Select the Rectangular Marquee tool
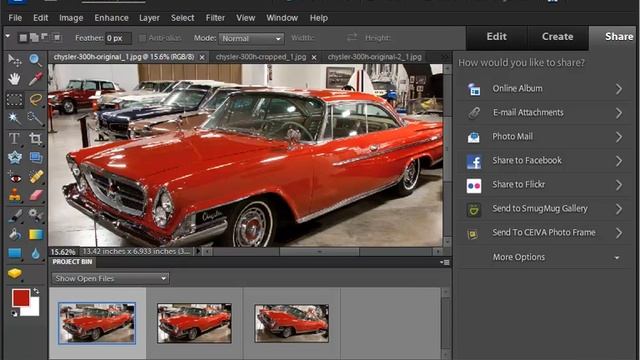Viewport: 640px width, 360px height. (x=14, y=99)
